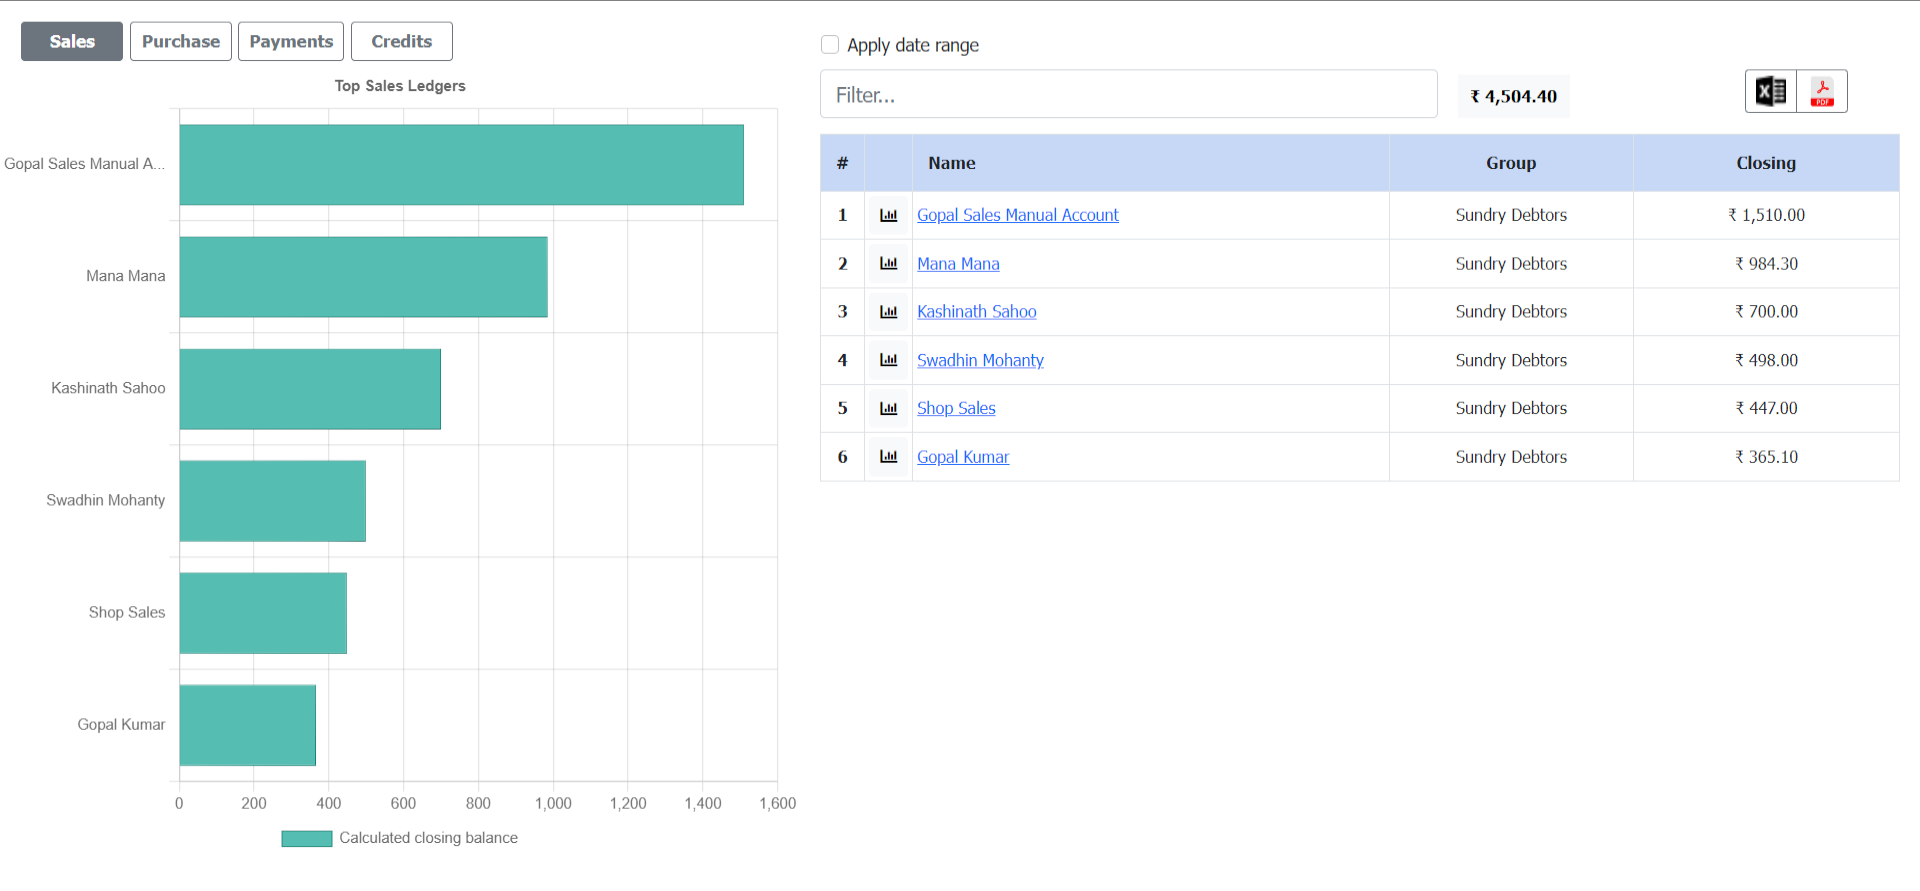The width and height of the screenshot is (1920, 891).
Task: Open Gopal Sales Manual Account ledger link
Action: pyautogui.click(x=1017, y=215)
